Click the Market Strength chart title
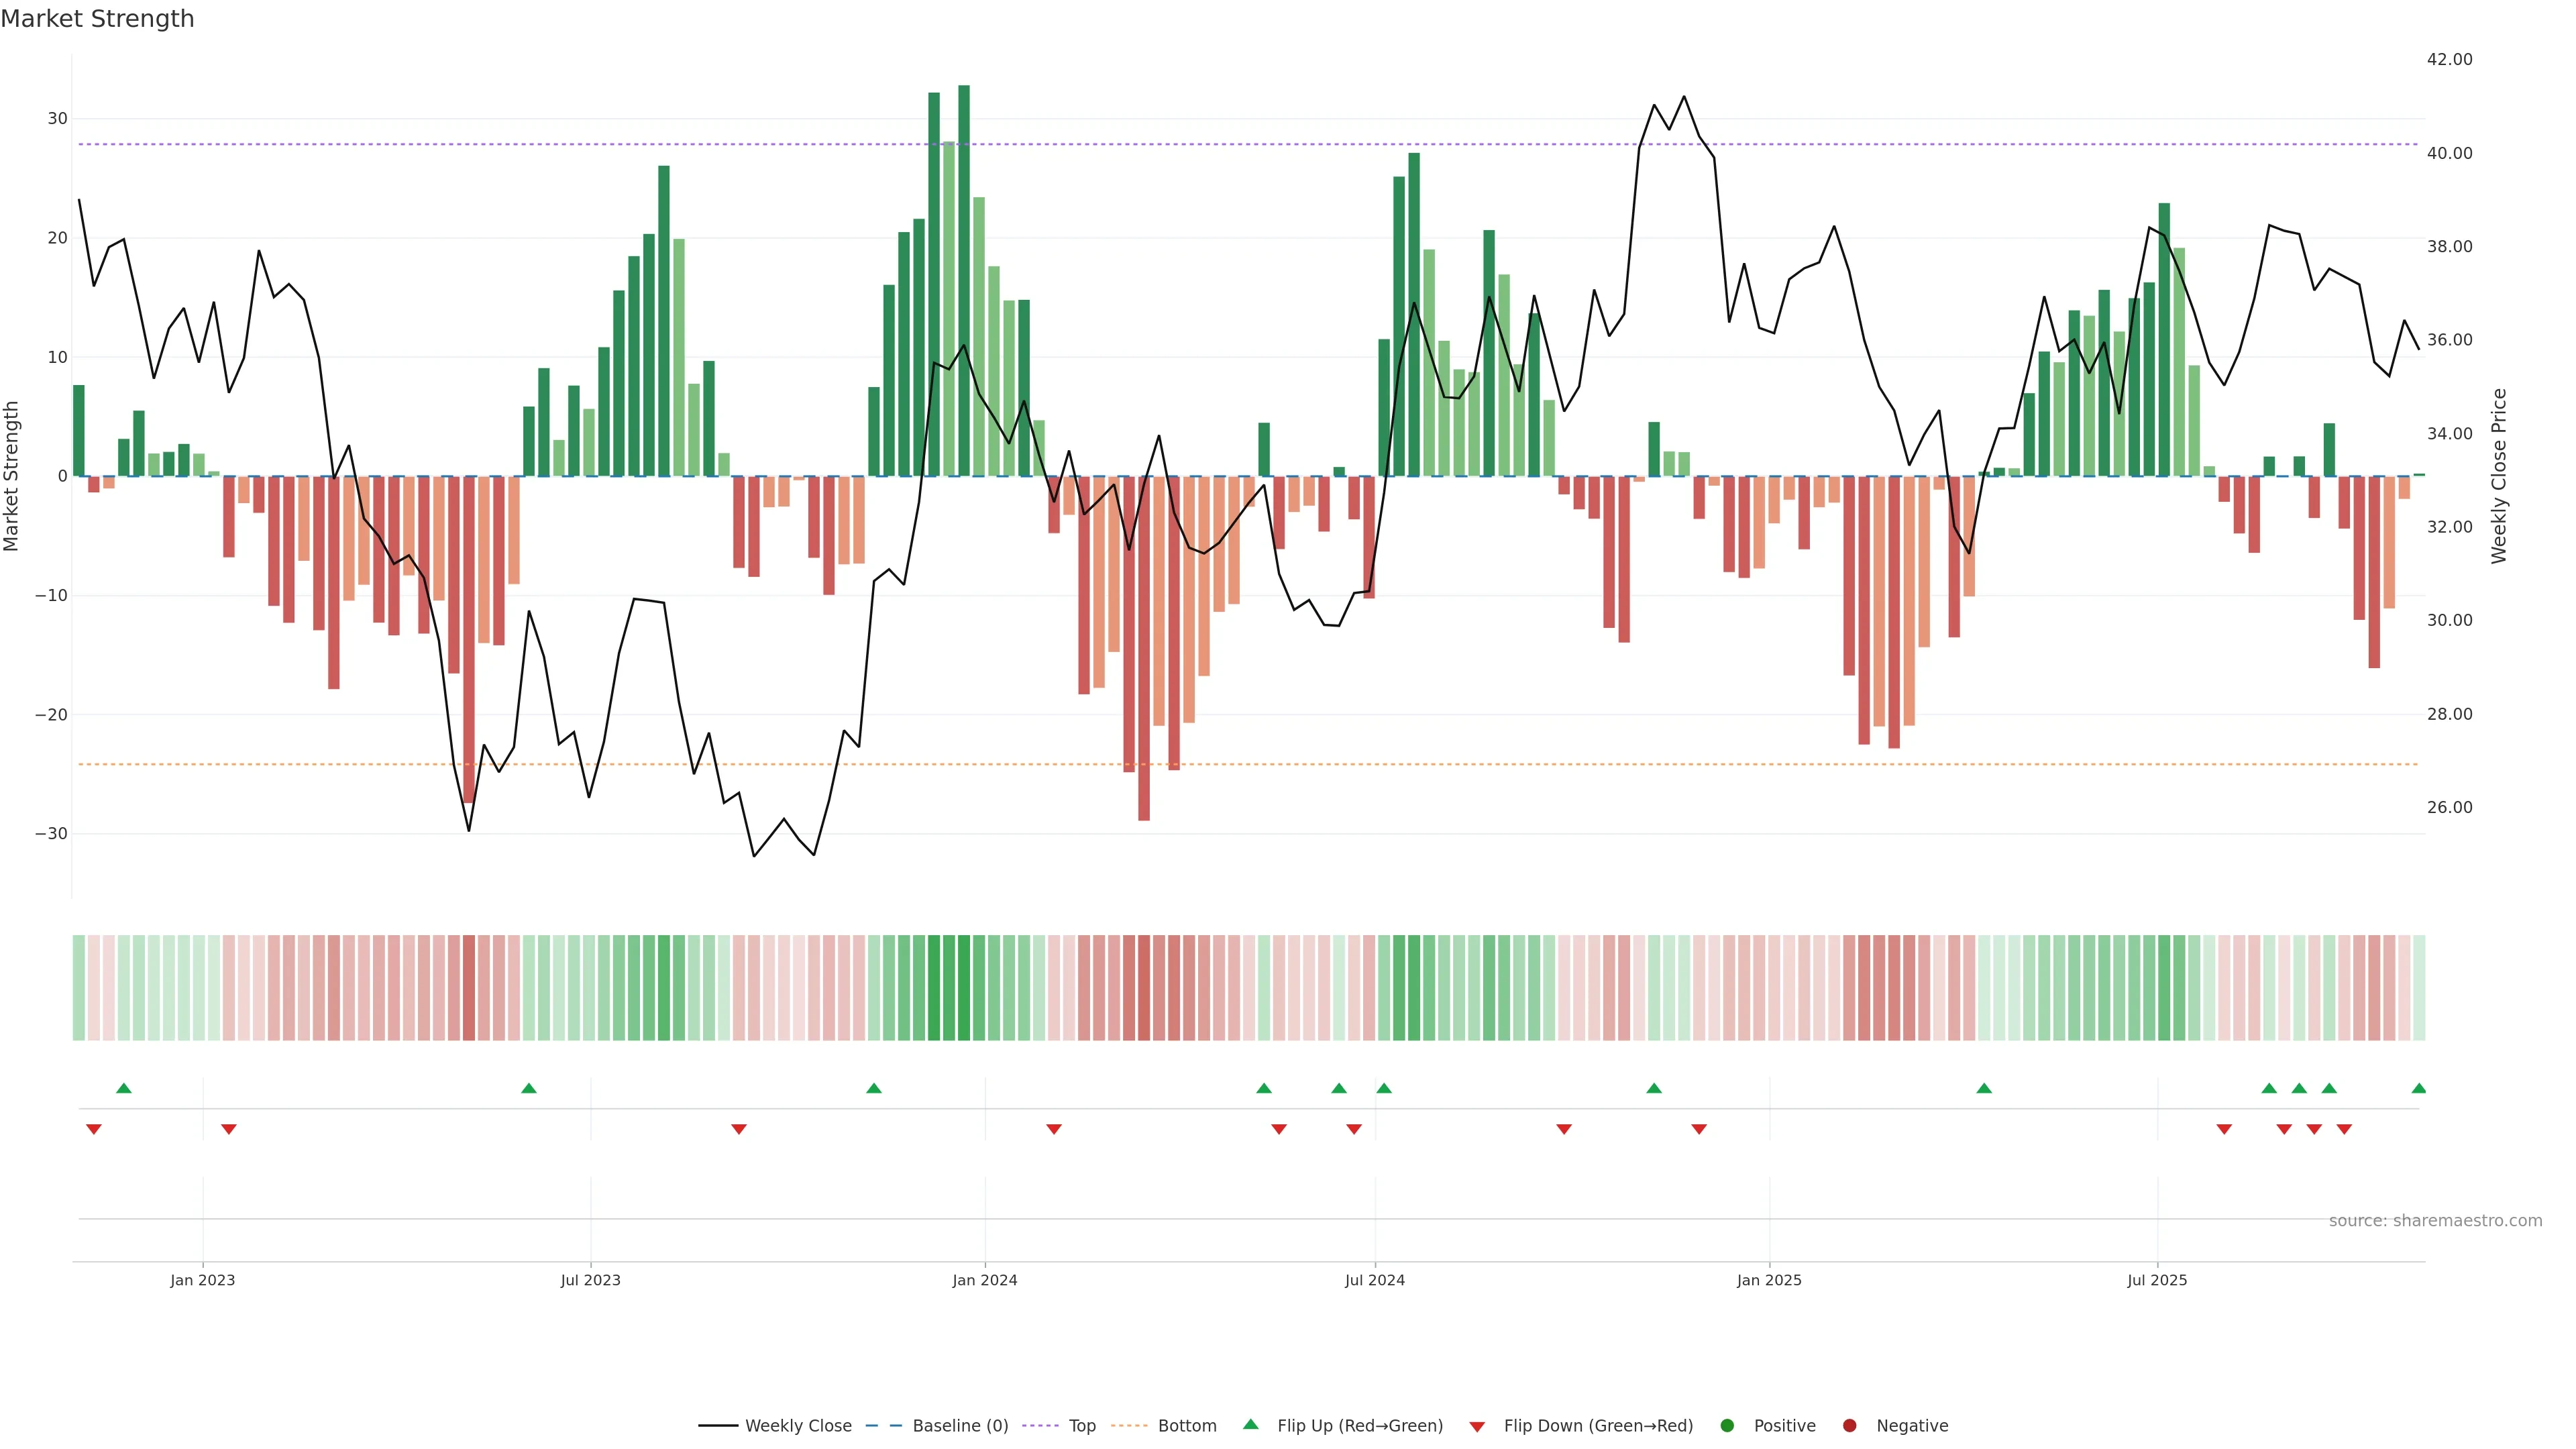The height and width of the screenshot is (1449, 2576). [x=97, y=19]
